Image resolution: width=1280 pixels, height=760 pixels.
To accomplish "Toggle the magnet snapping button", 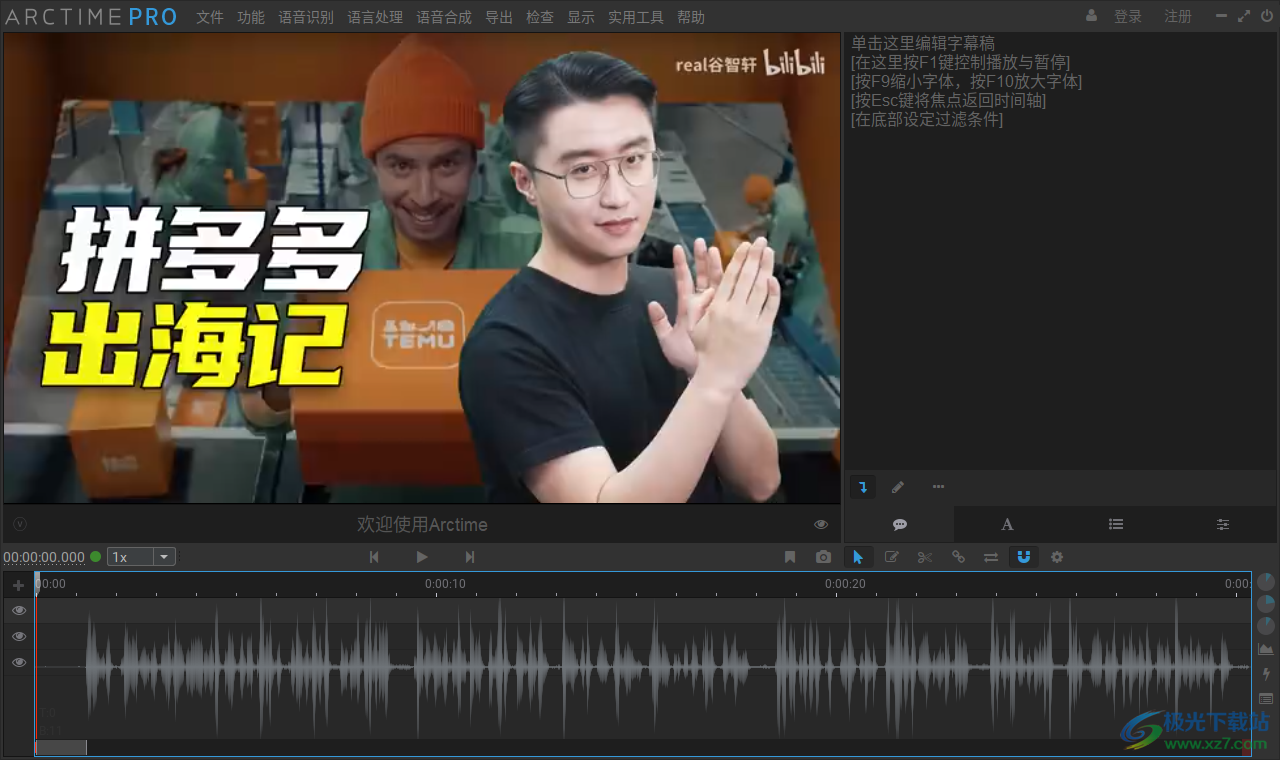I will point(1023,557).
